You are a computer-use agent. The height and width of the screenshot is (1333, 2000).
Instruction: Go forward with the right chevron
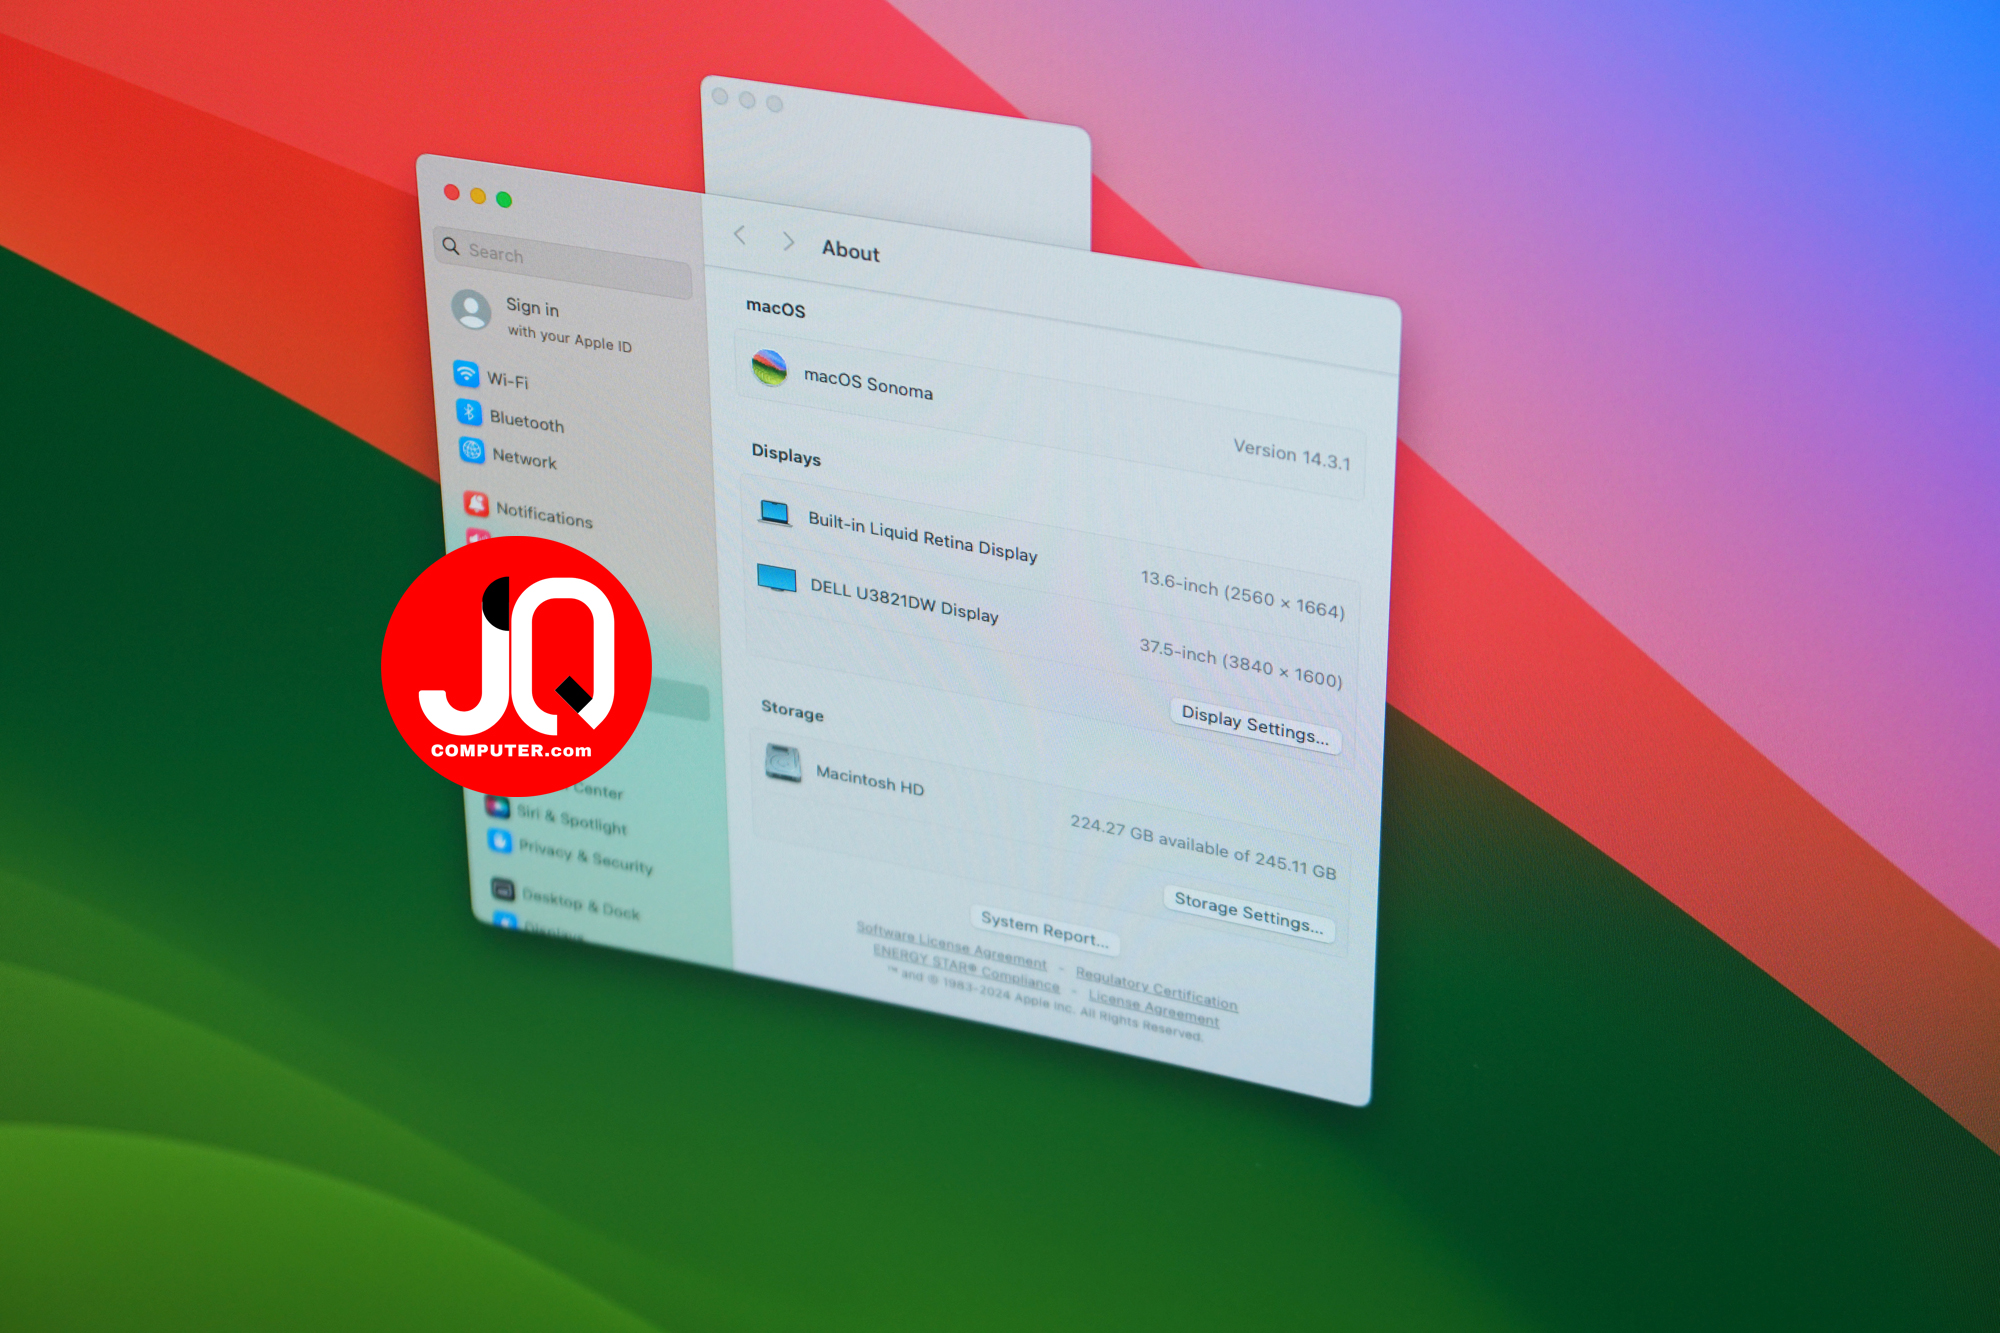788,241
